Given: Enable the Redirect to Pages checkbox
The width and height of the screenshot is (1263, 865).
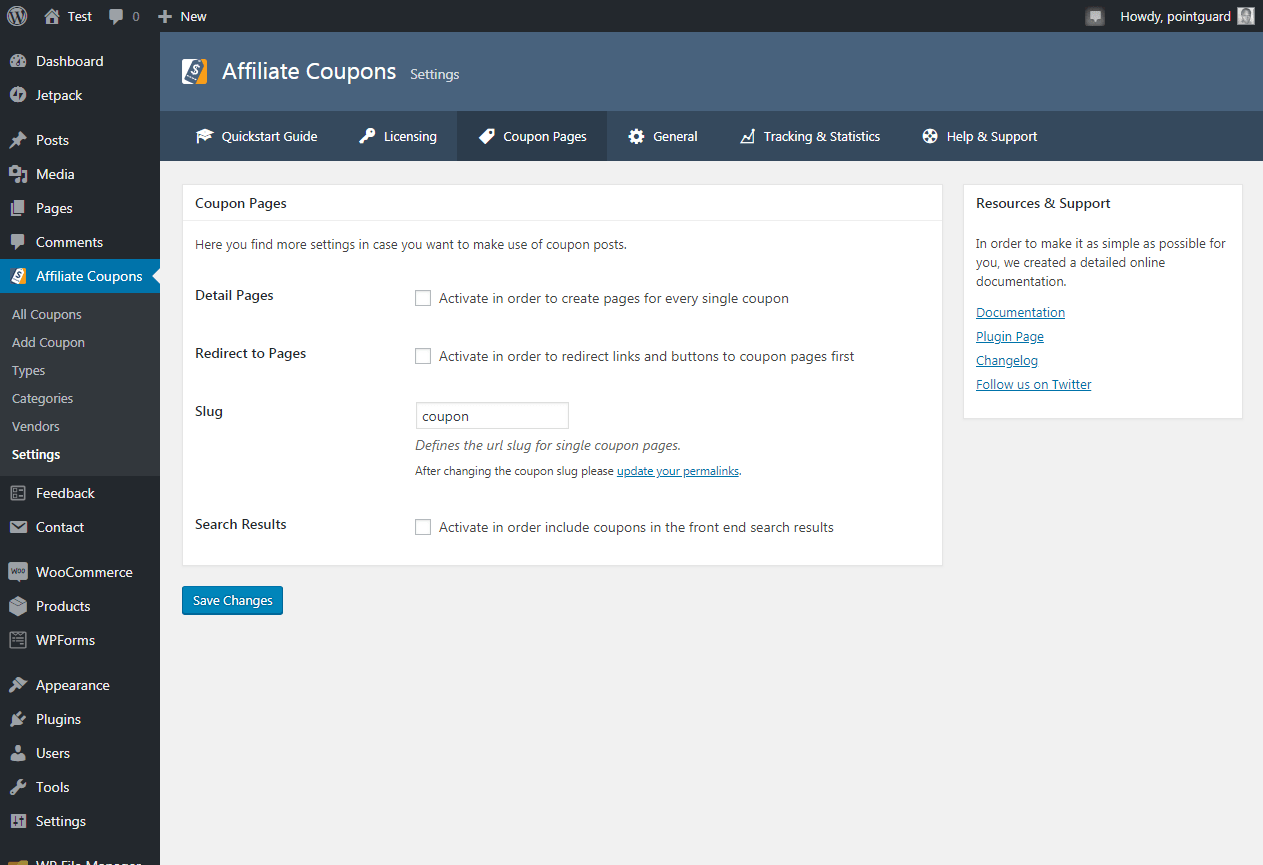Looking at the screenshot, I should coord(423,356).
